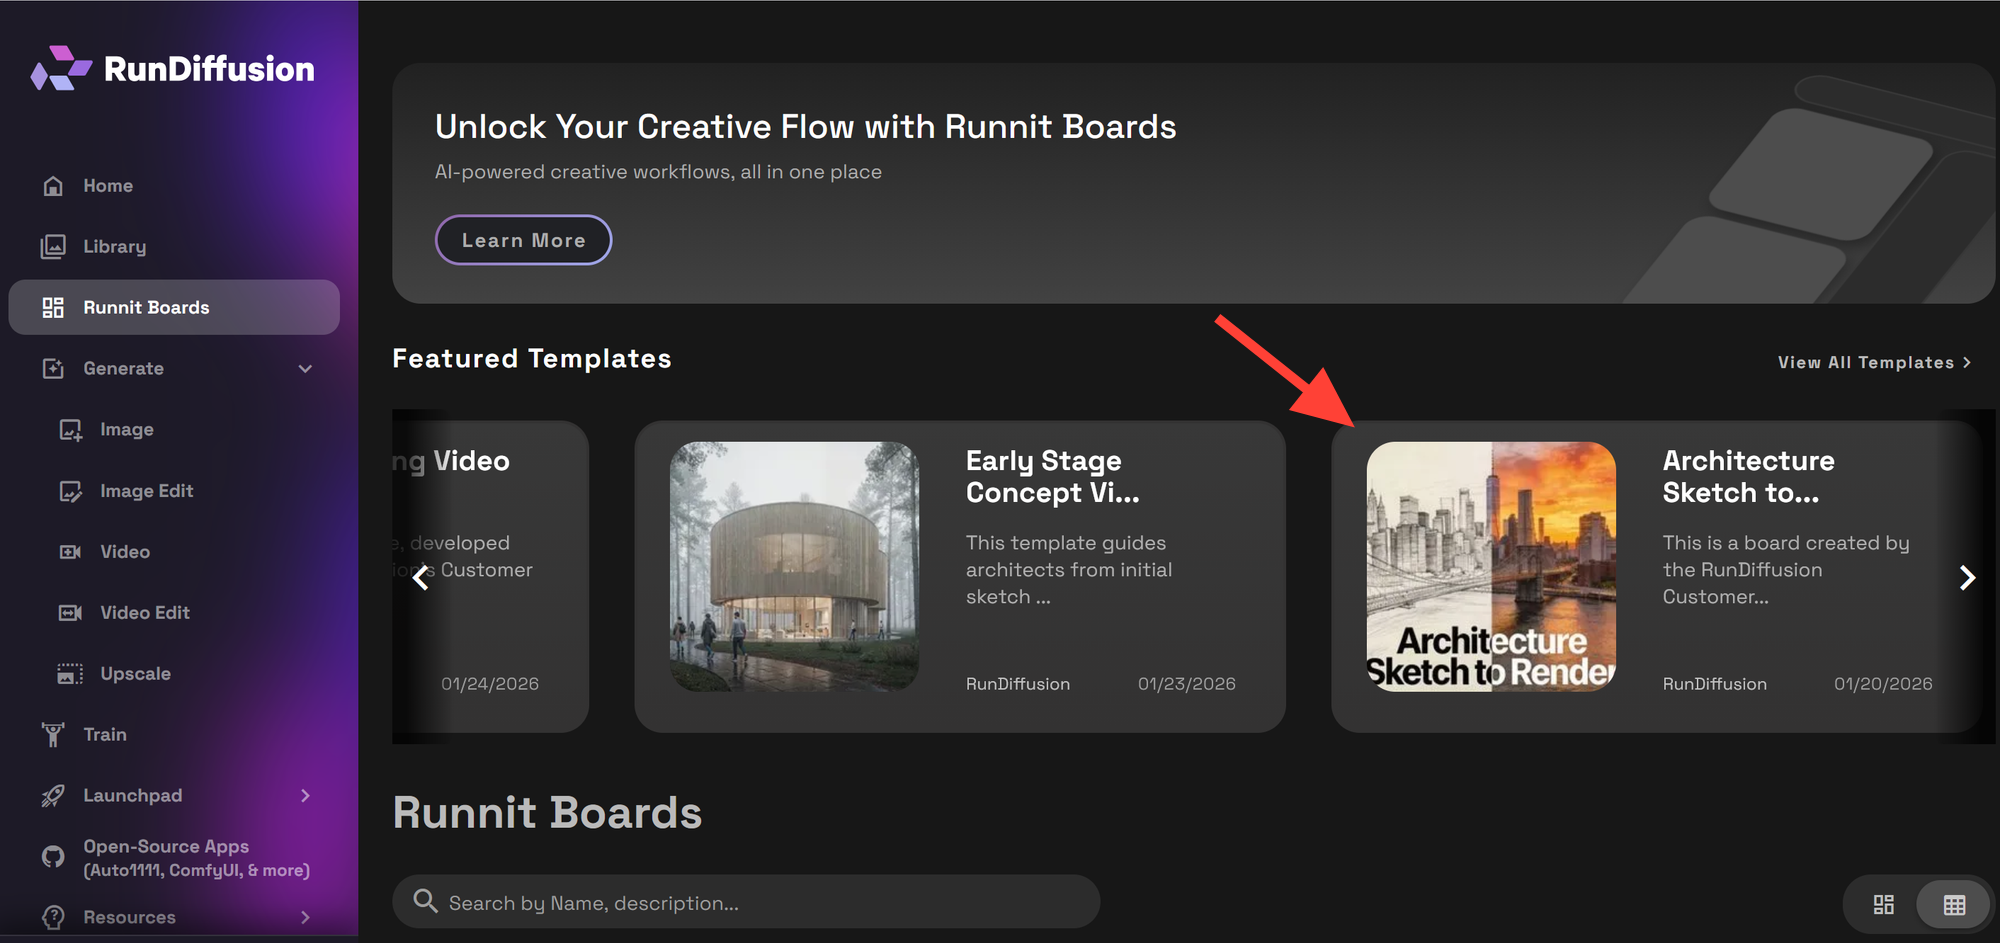Click the GitHub Open-Source Apps icon

point(53,857)
